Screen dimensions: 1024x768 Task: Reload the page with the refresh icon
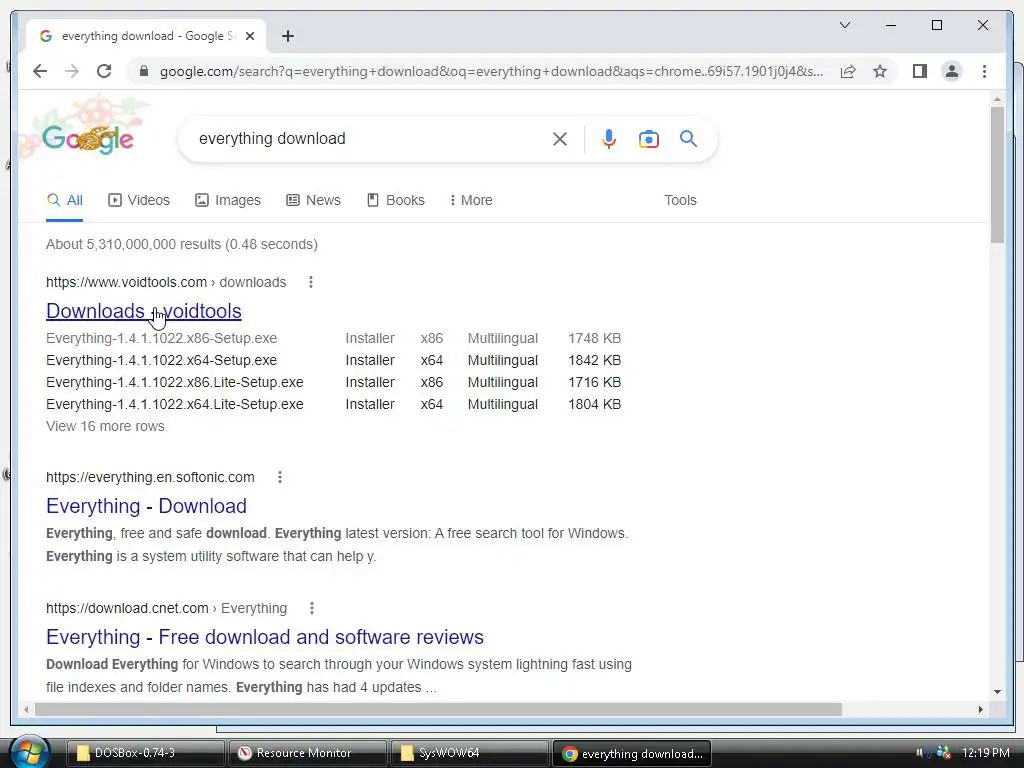coord(104,71)
